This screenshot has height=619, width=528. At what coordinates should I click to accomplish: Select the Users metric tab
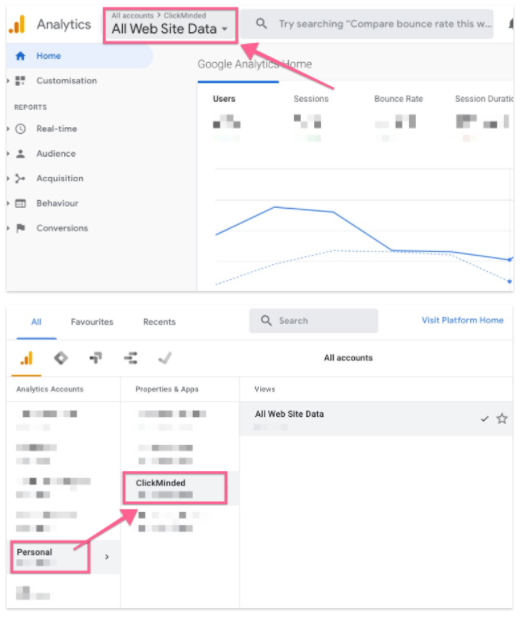coord(224,99)
